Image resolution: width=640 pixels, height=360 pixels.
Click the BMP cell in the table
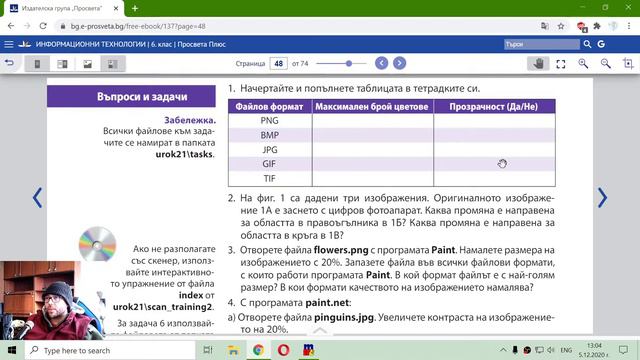tap(269, 135)
